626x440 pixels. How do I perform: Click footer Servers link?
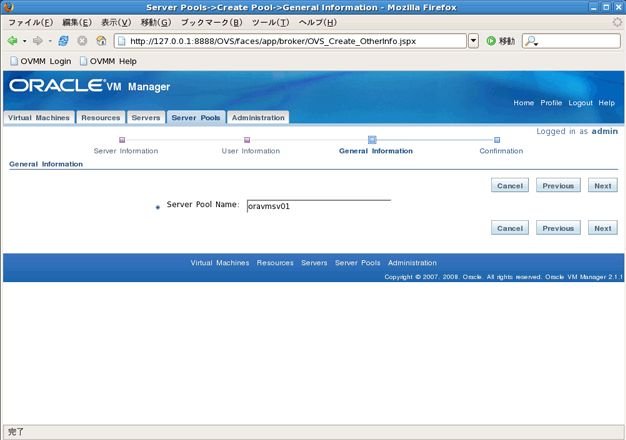pos(314,263)
